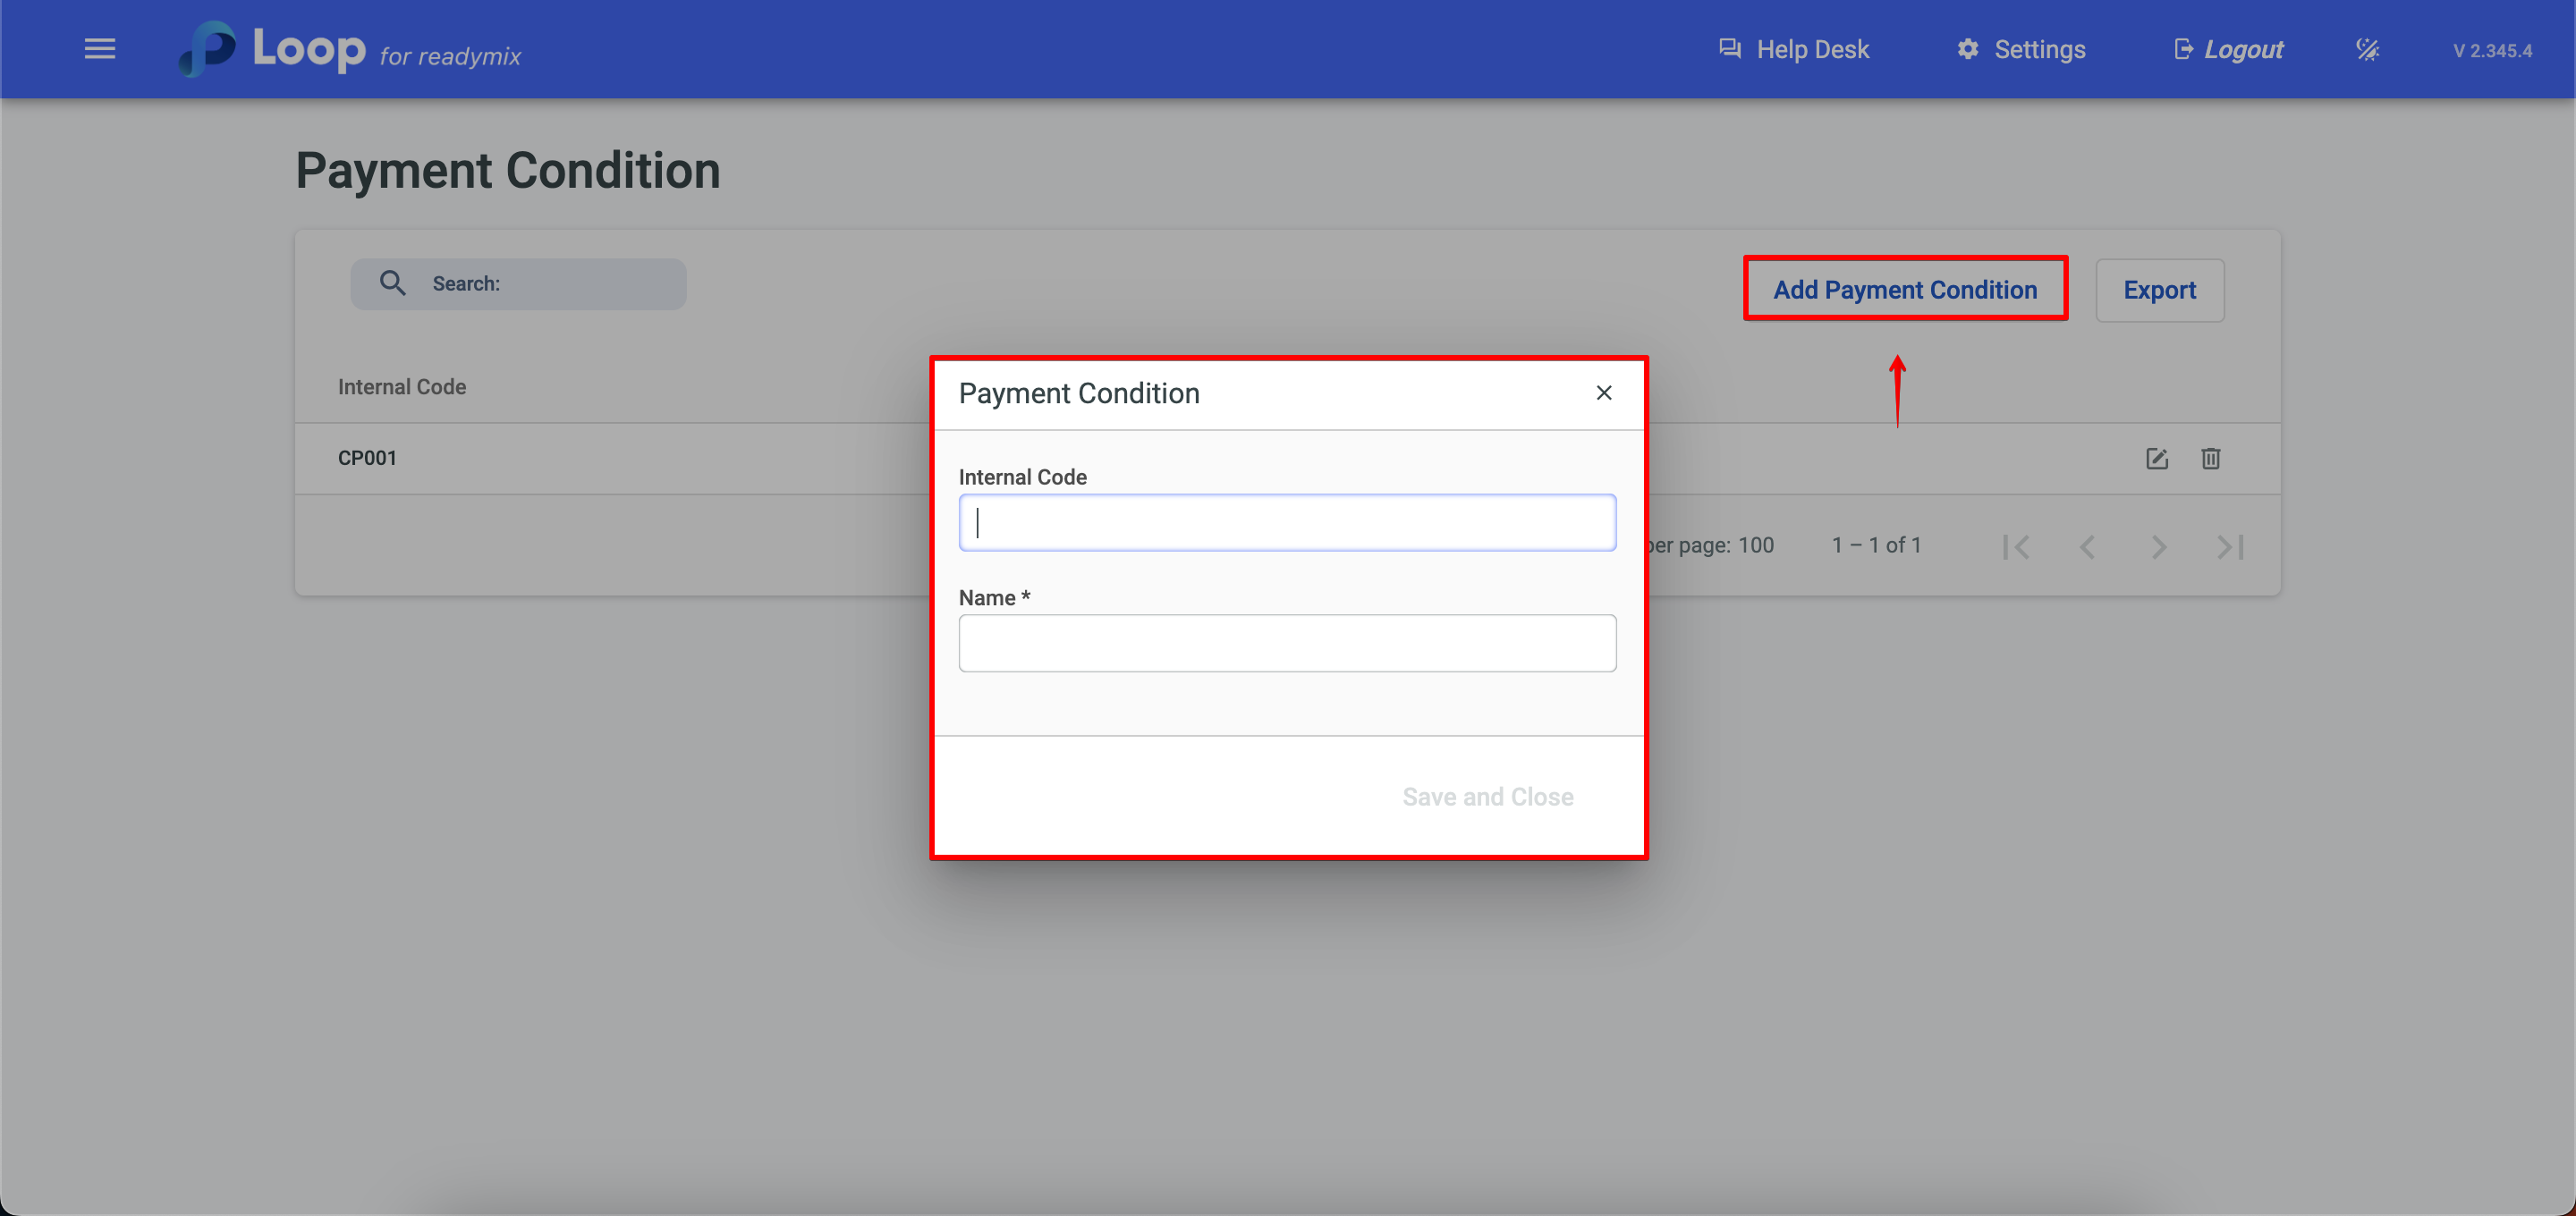
Task: Go to next page of results
Action: pos(2158,547)
